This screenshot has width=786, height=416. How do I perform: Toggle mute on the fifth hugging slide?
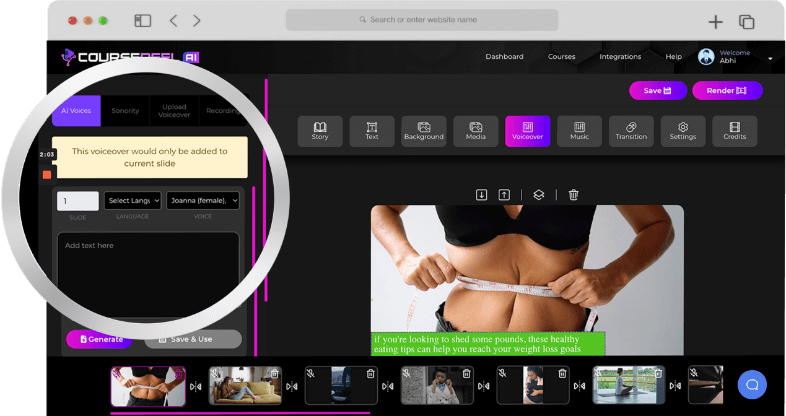click(503, 373)
